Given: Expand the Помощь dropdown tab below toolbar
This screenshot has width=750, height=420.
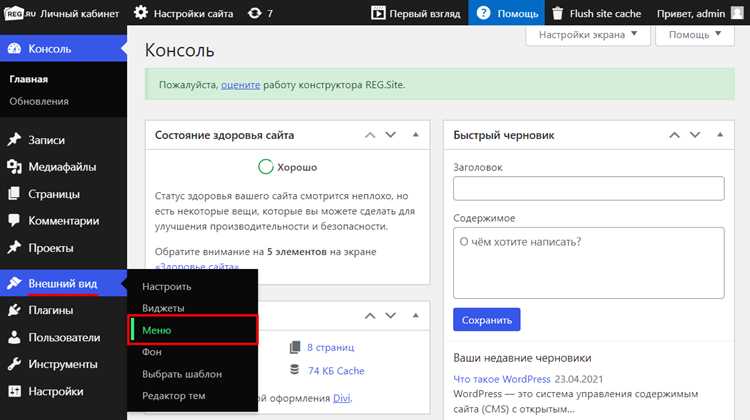Looking at the screenshot, I should point(695,35).
